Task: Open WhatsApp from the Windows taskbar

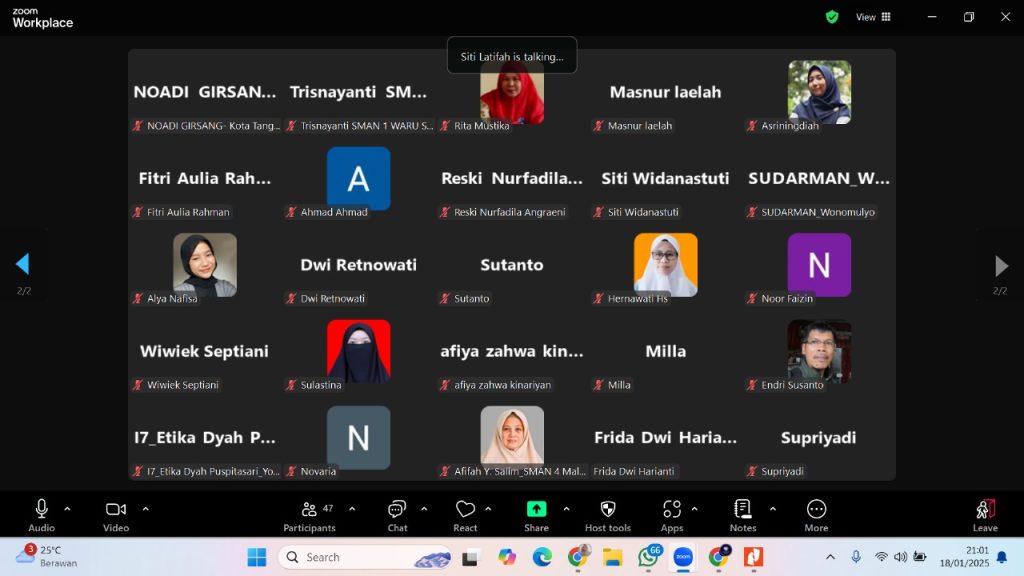Action: tap(648, 557)
